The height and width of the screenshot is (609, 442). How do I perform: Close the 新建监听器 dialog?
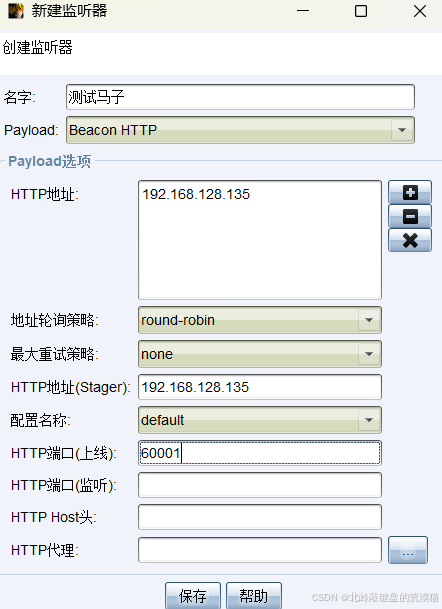click(420, 11)
